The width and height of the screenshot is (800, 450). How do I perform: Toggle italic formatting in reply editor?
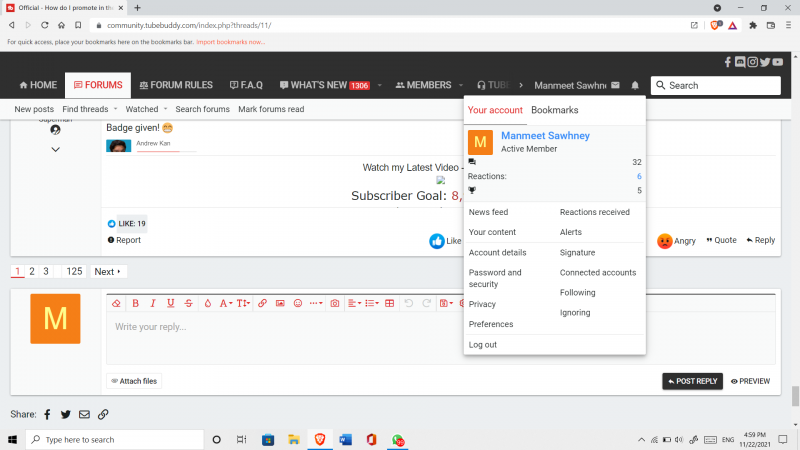coord(153,303)
